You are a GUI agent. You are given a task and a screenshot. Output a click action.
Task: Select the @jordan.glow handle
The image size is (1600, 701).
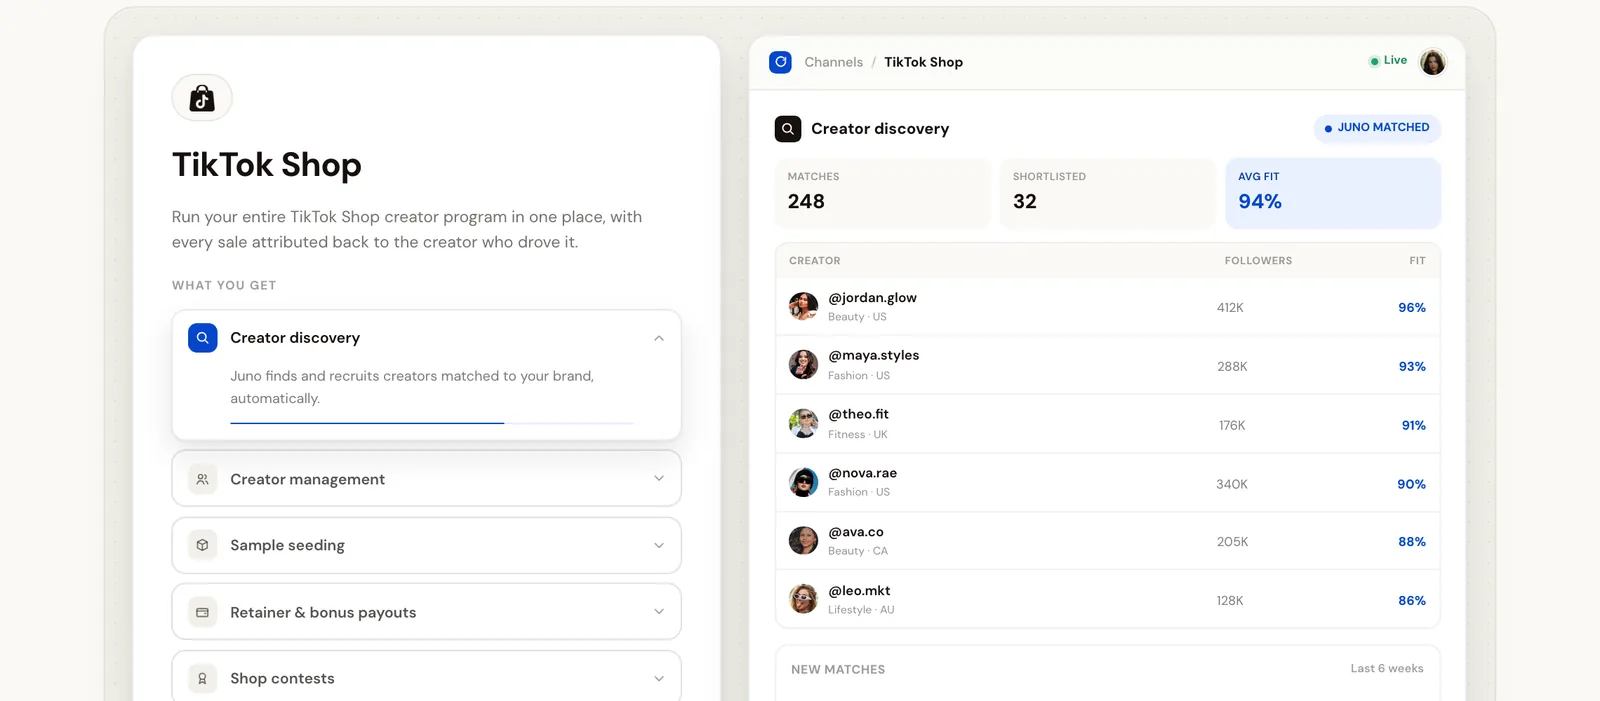(x=872, y=298)
